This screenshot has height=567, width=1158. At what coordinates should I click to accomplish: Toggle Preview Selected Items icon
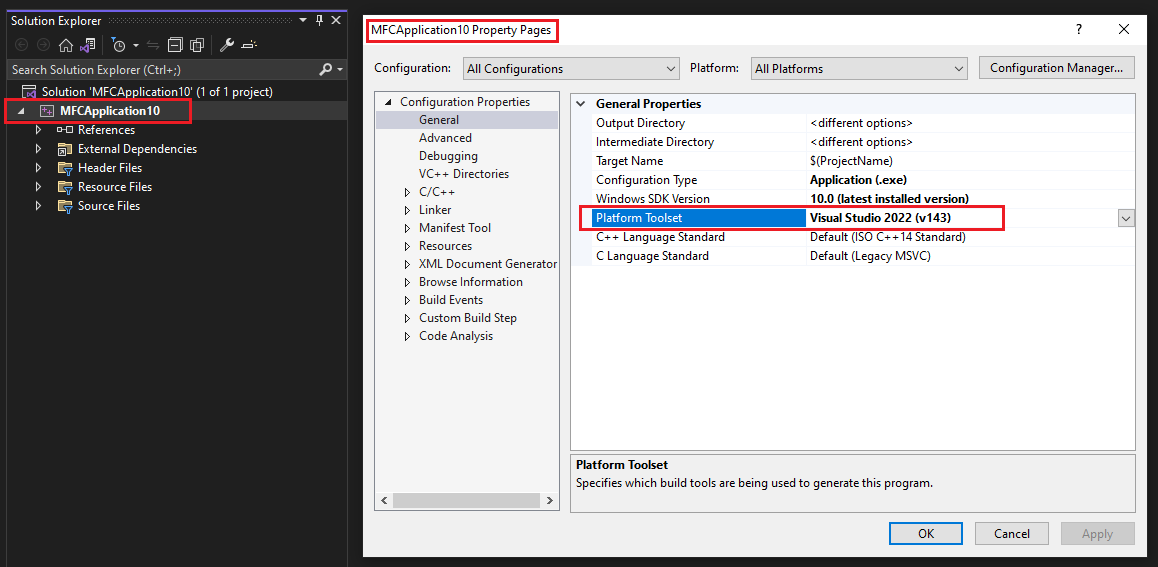tap(249, 46)
